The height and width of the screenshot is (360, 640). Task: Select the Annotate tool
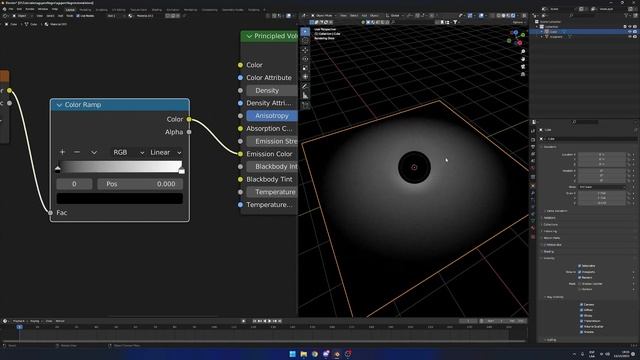305,86
